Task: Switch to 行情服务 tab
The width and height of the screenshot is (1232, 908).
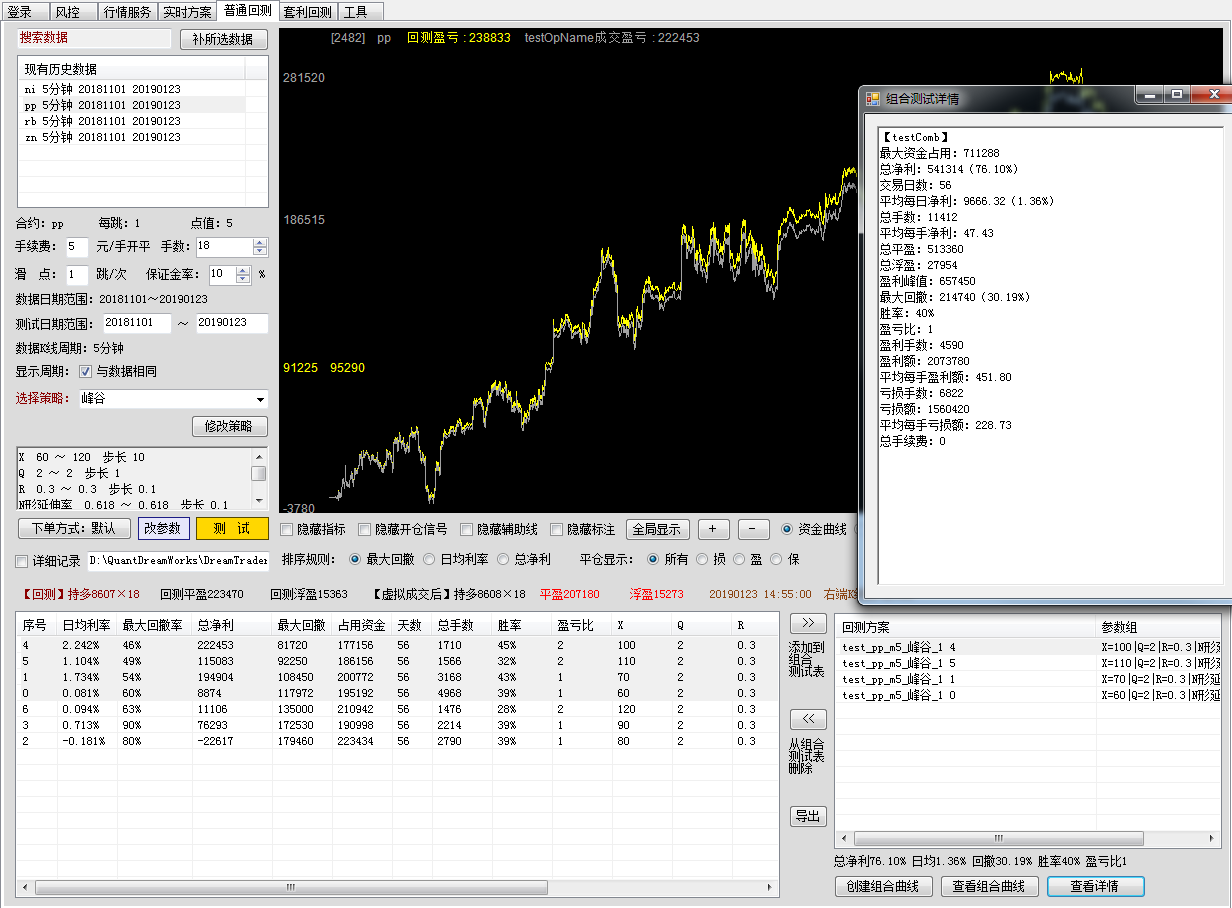Action: pos(128,12)
